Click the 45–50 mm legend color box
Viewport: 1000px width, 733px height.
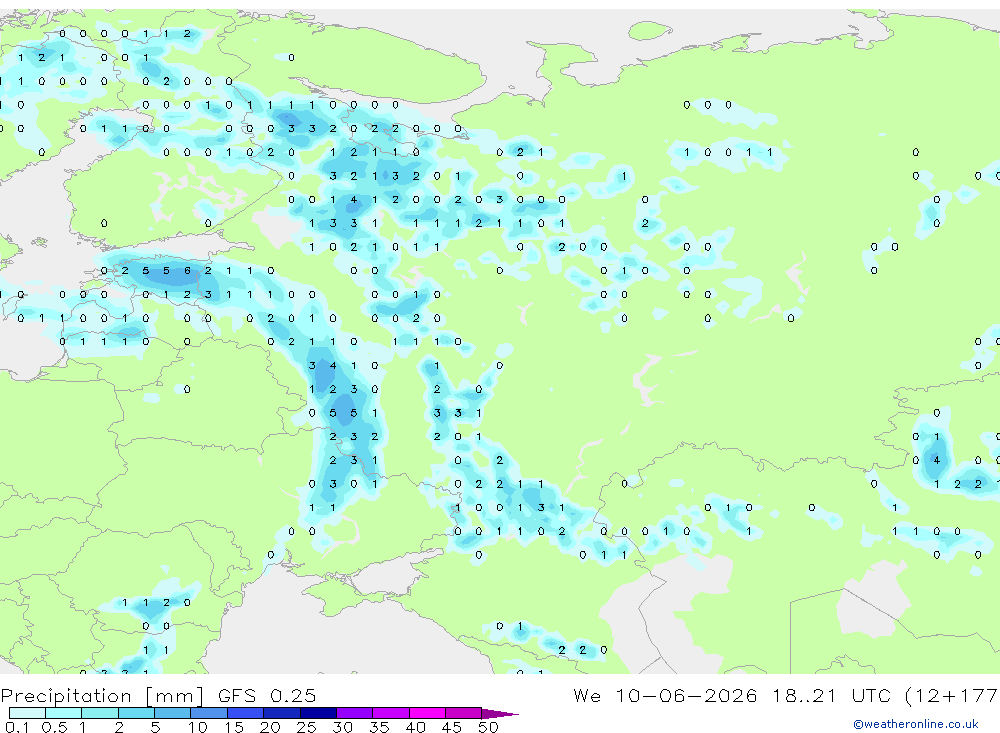coord(464,713)
